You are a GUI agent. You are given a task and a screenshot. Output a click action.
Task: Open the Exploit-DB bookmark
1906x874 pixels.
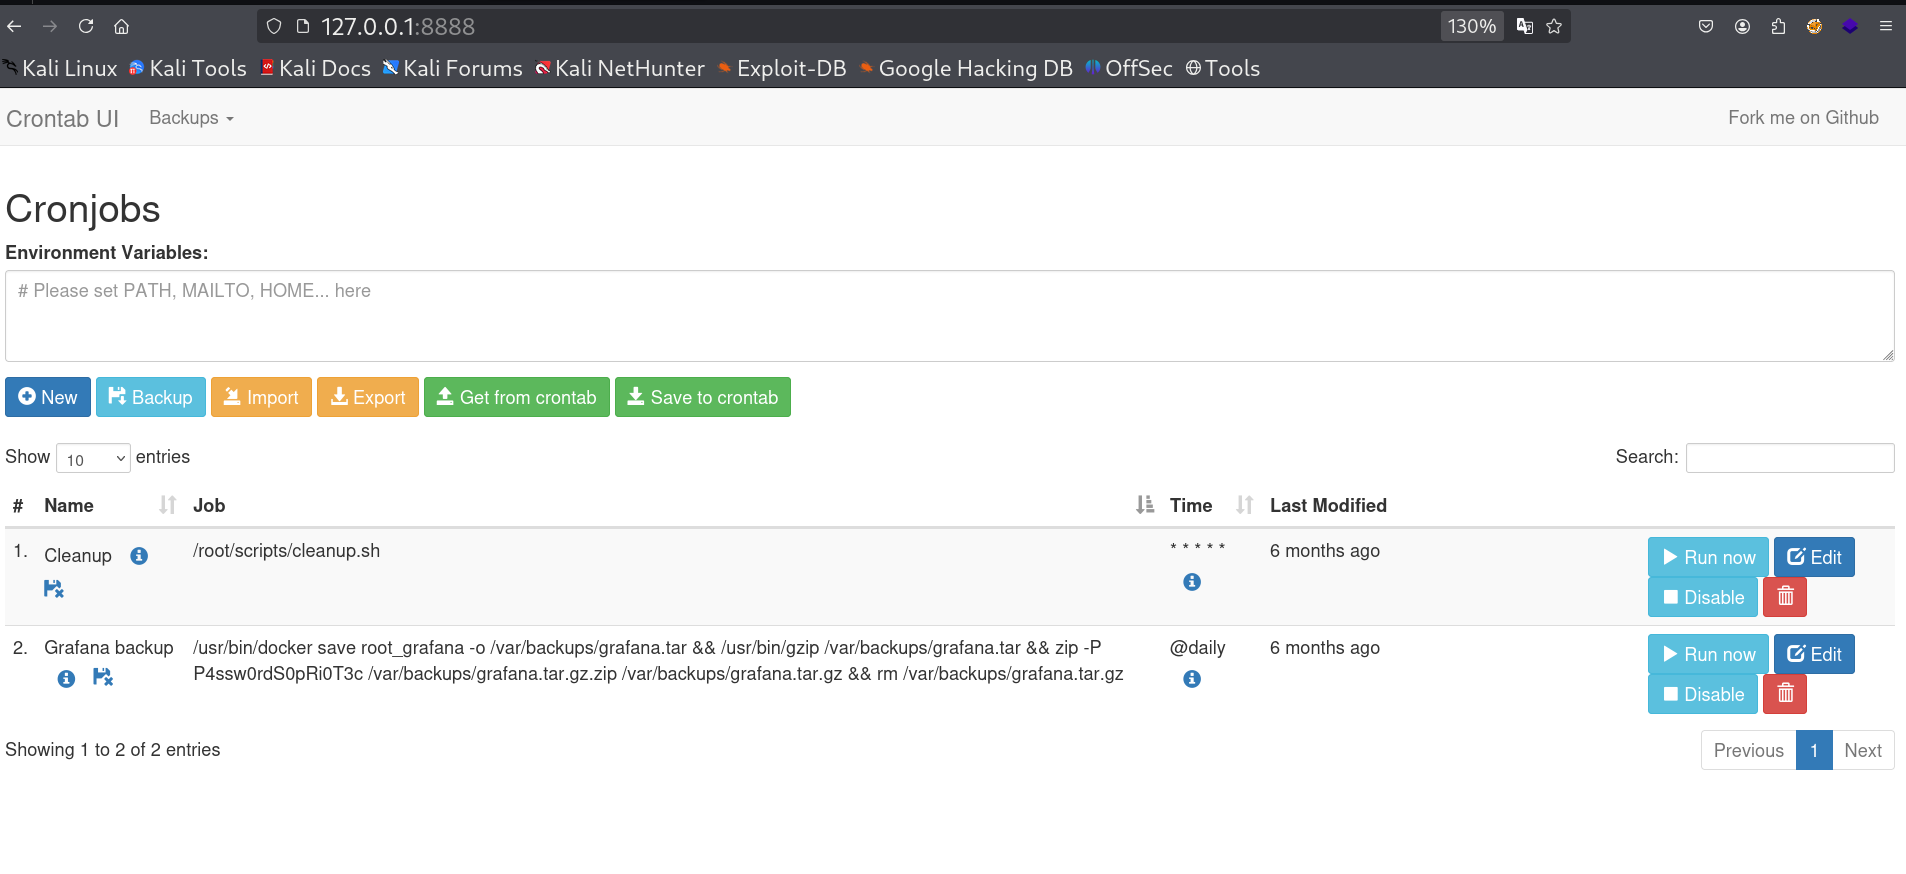point(782,68)
